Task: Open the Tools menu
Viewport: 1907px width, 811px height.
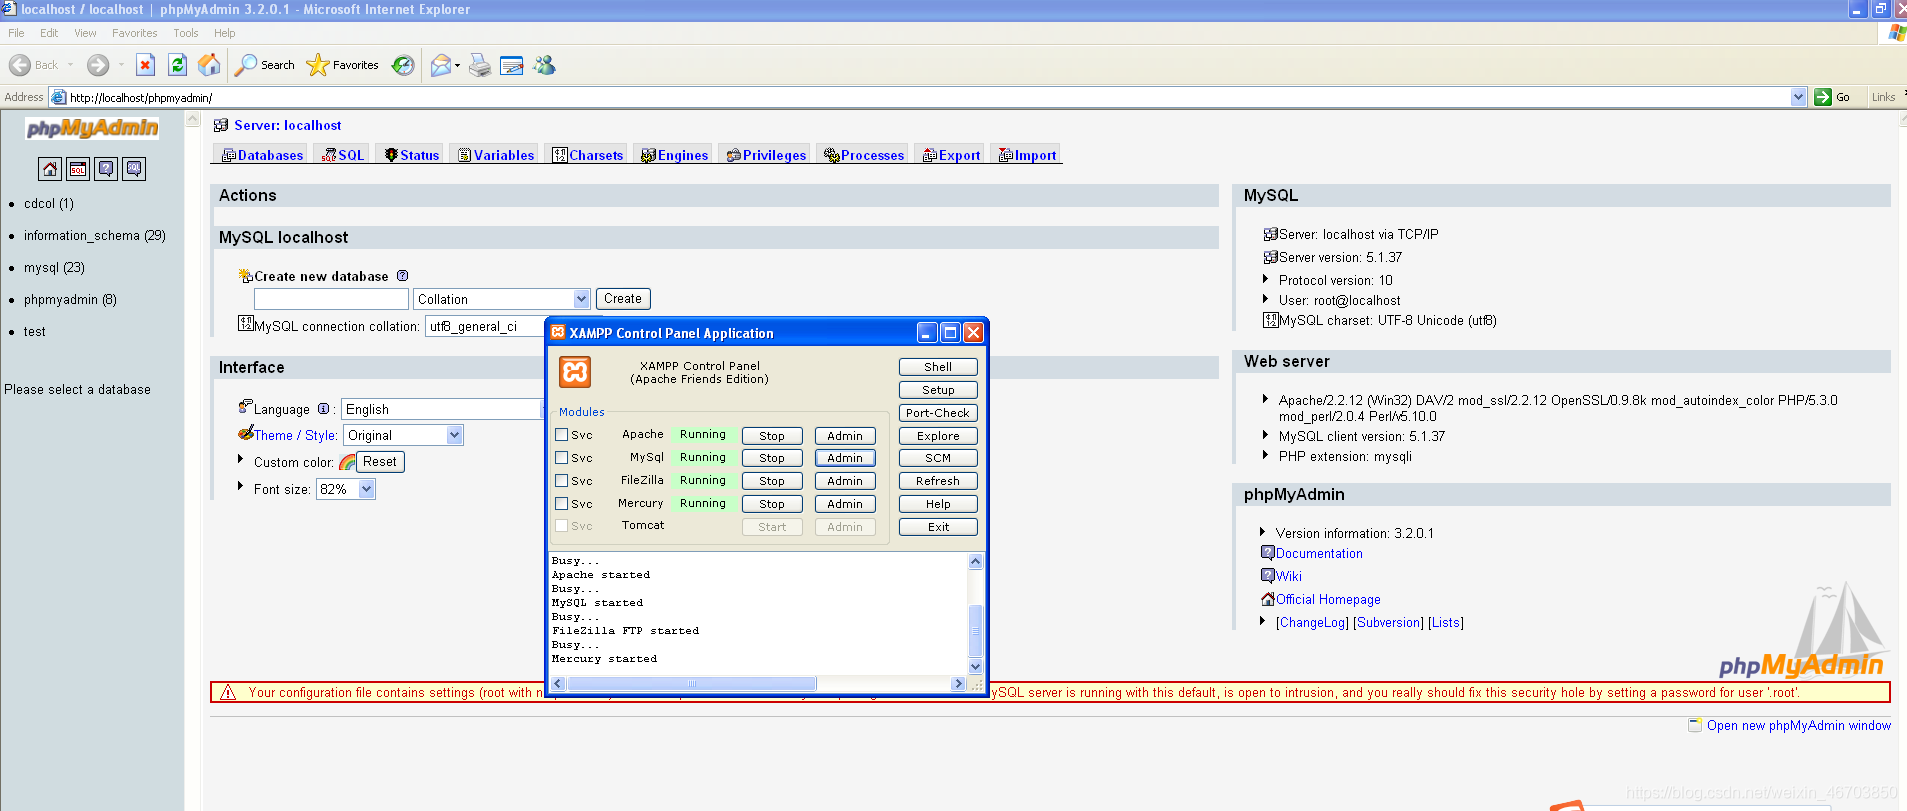Action: 186,33
